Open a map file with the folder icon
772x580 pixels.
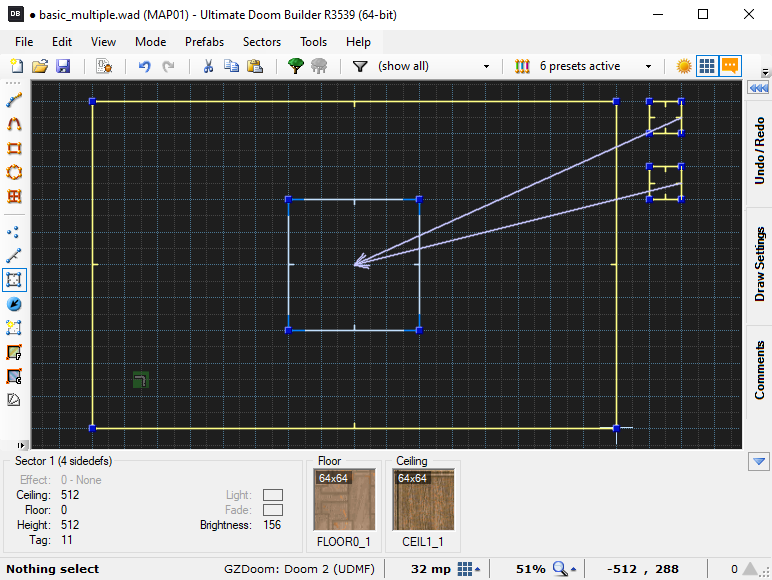click(40, 66)
